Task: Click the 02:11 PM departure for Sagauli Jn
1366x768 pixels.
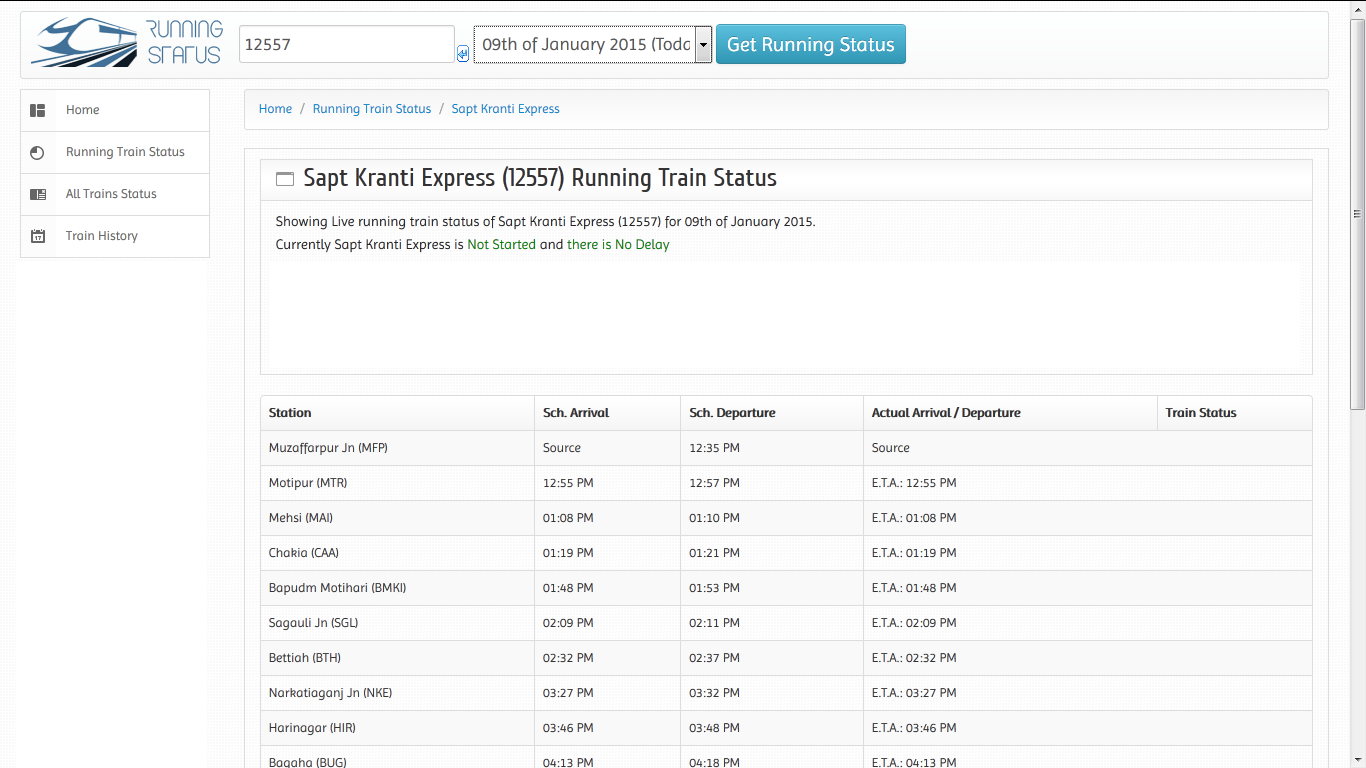Action: 772,623
